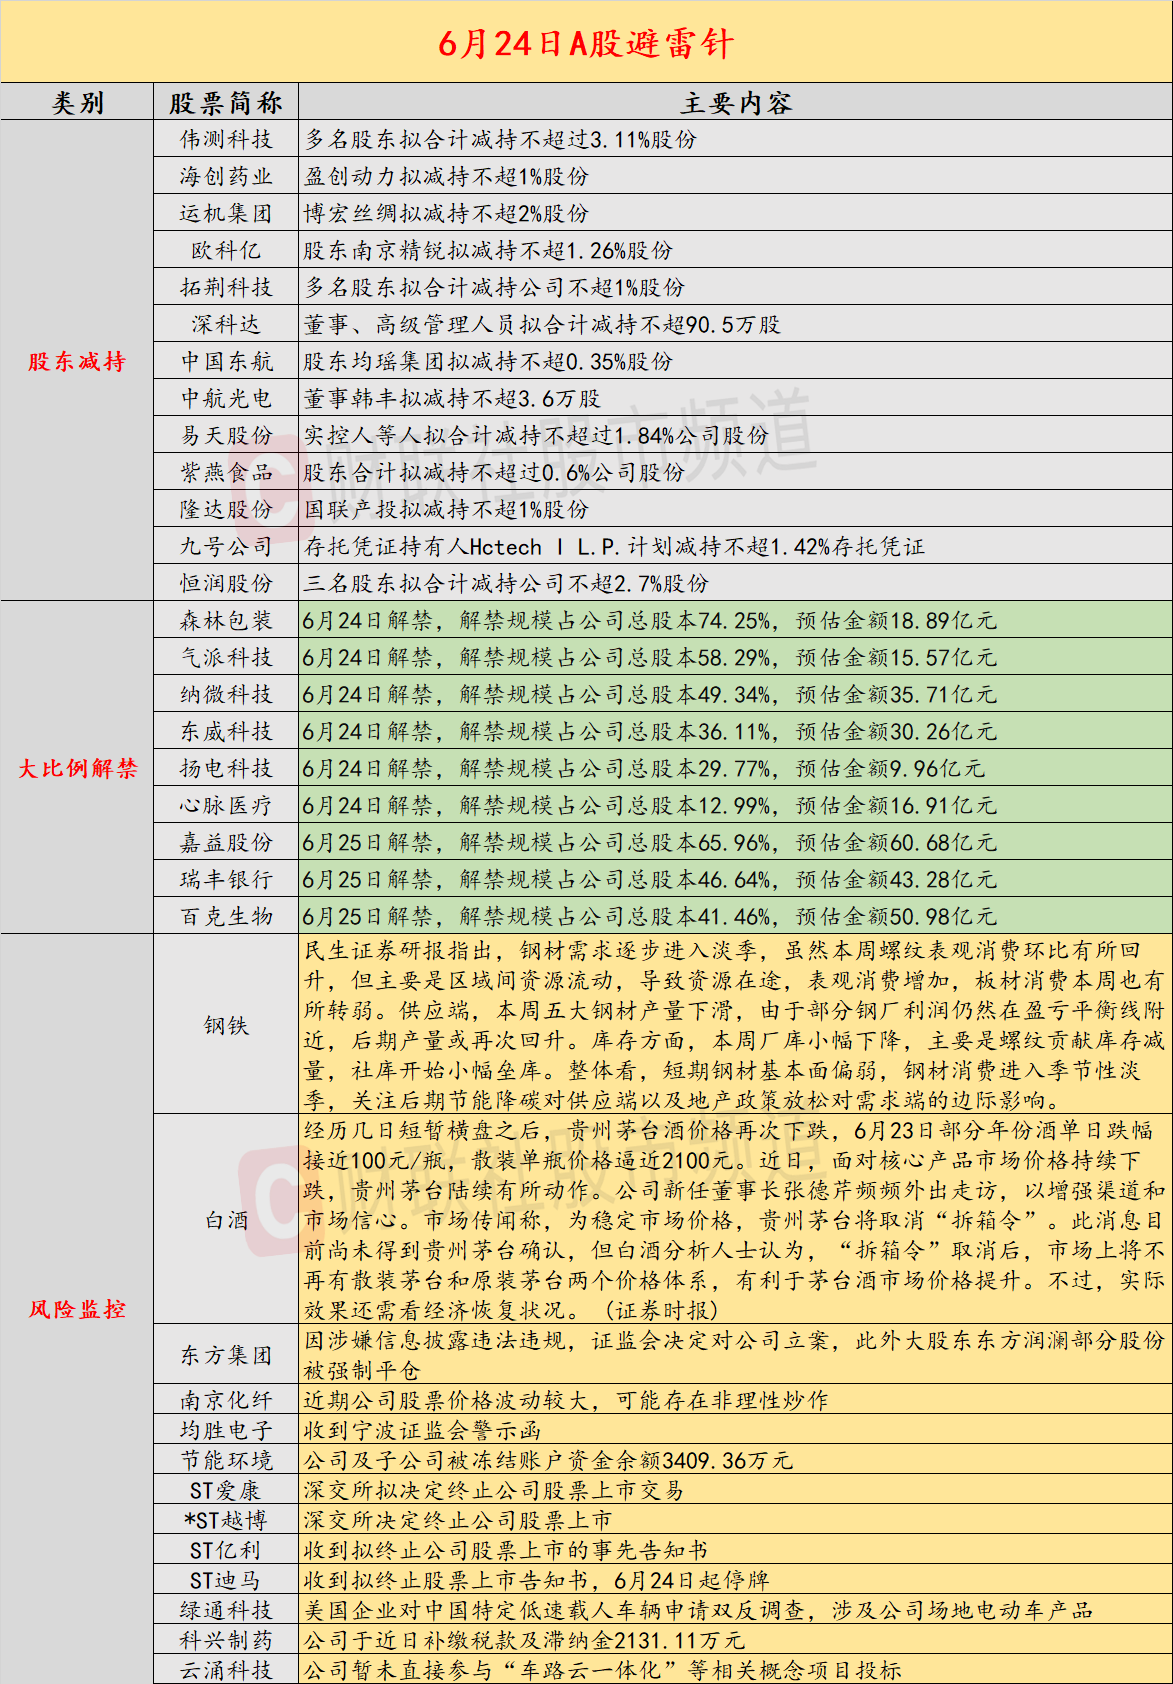Viewport: 1173px width, 1684px height.
Task: Select stock name 九号公司
Action: click(x=226, y=546)
